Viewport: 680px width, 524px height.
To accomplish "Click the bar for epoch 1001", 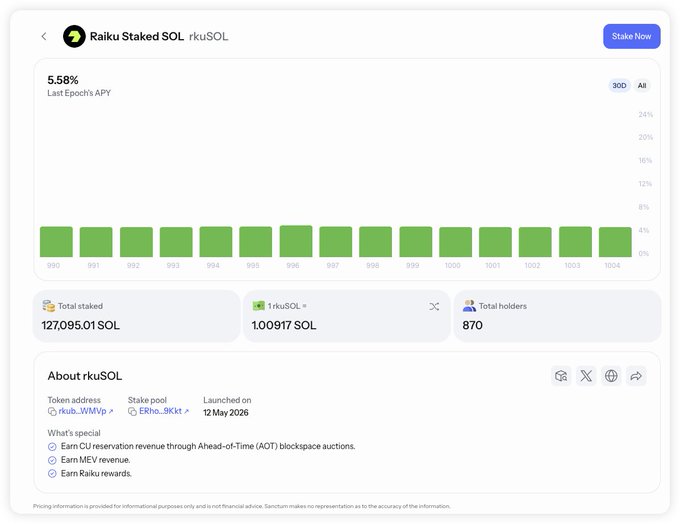I will click(495, 242).
